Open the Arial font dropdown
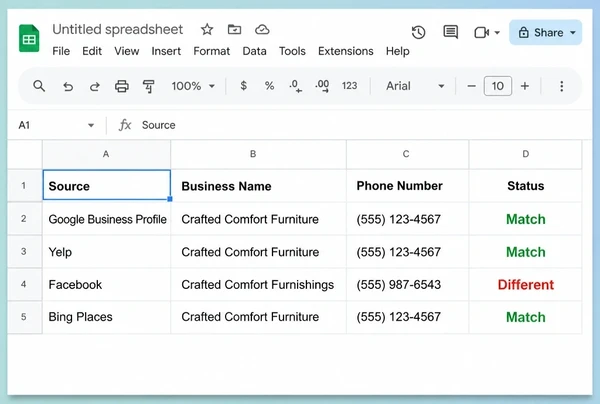Image resolution: width=600 pixels, height=404 pixels. click(x=415, y=86)
